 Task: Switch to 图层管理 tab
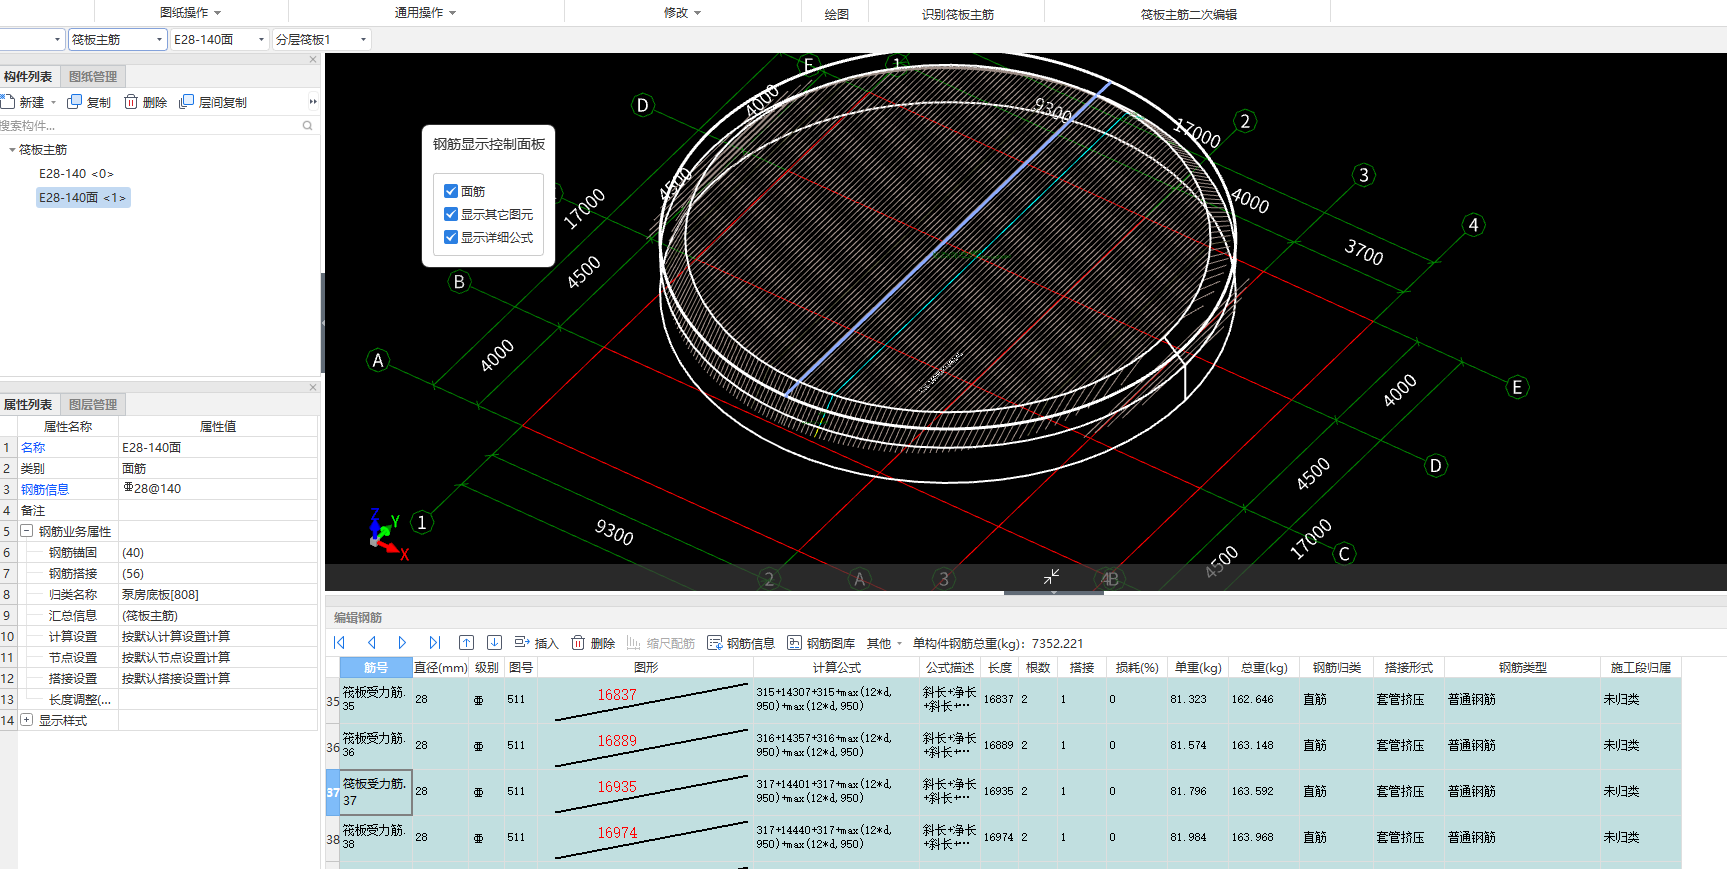93,404
